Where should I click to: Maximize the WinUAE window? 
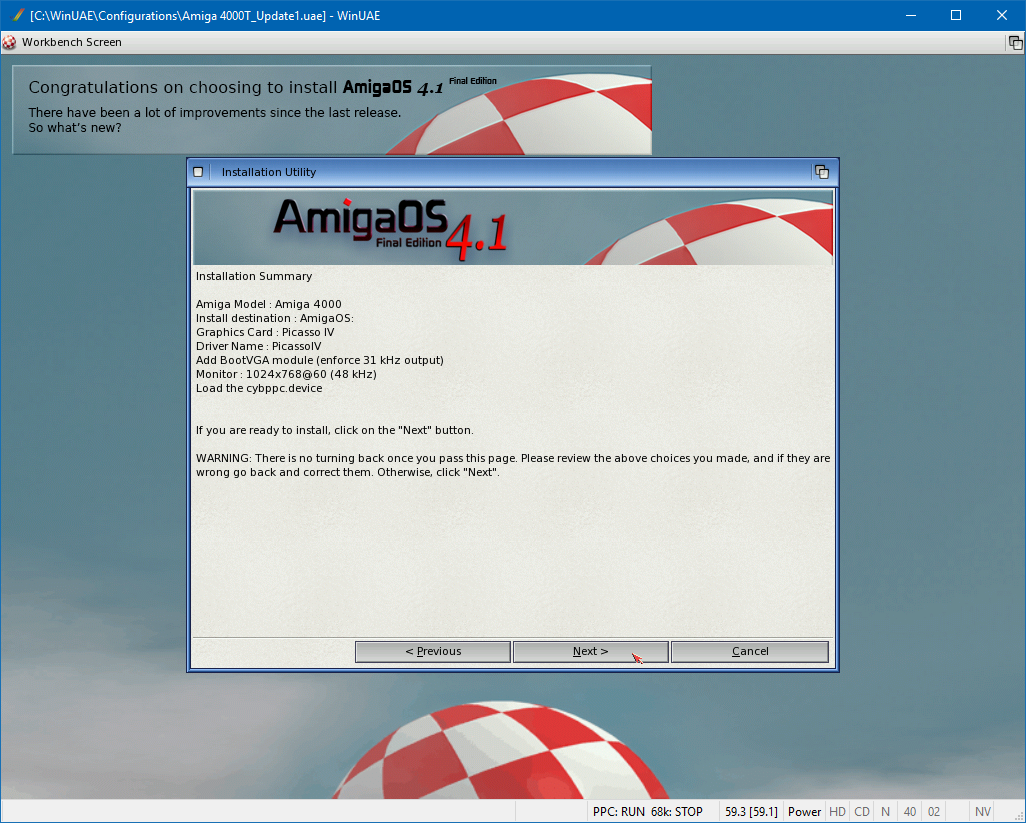coord(955,15)
